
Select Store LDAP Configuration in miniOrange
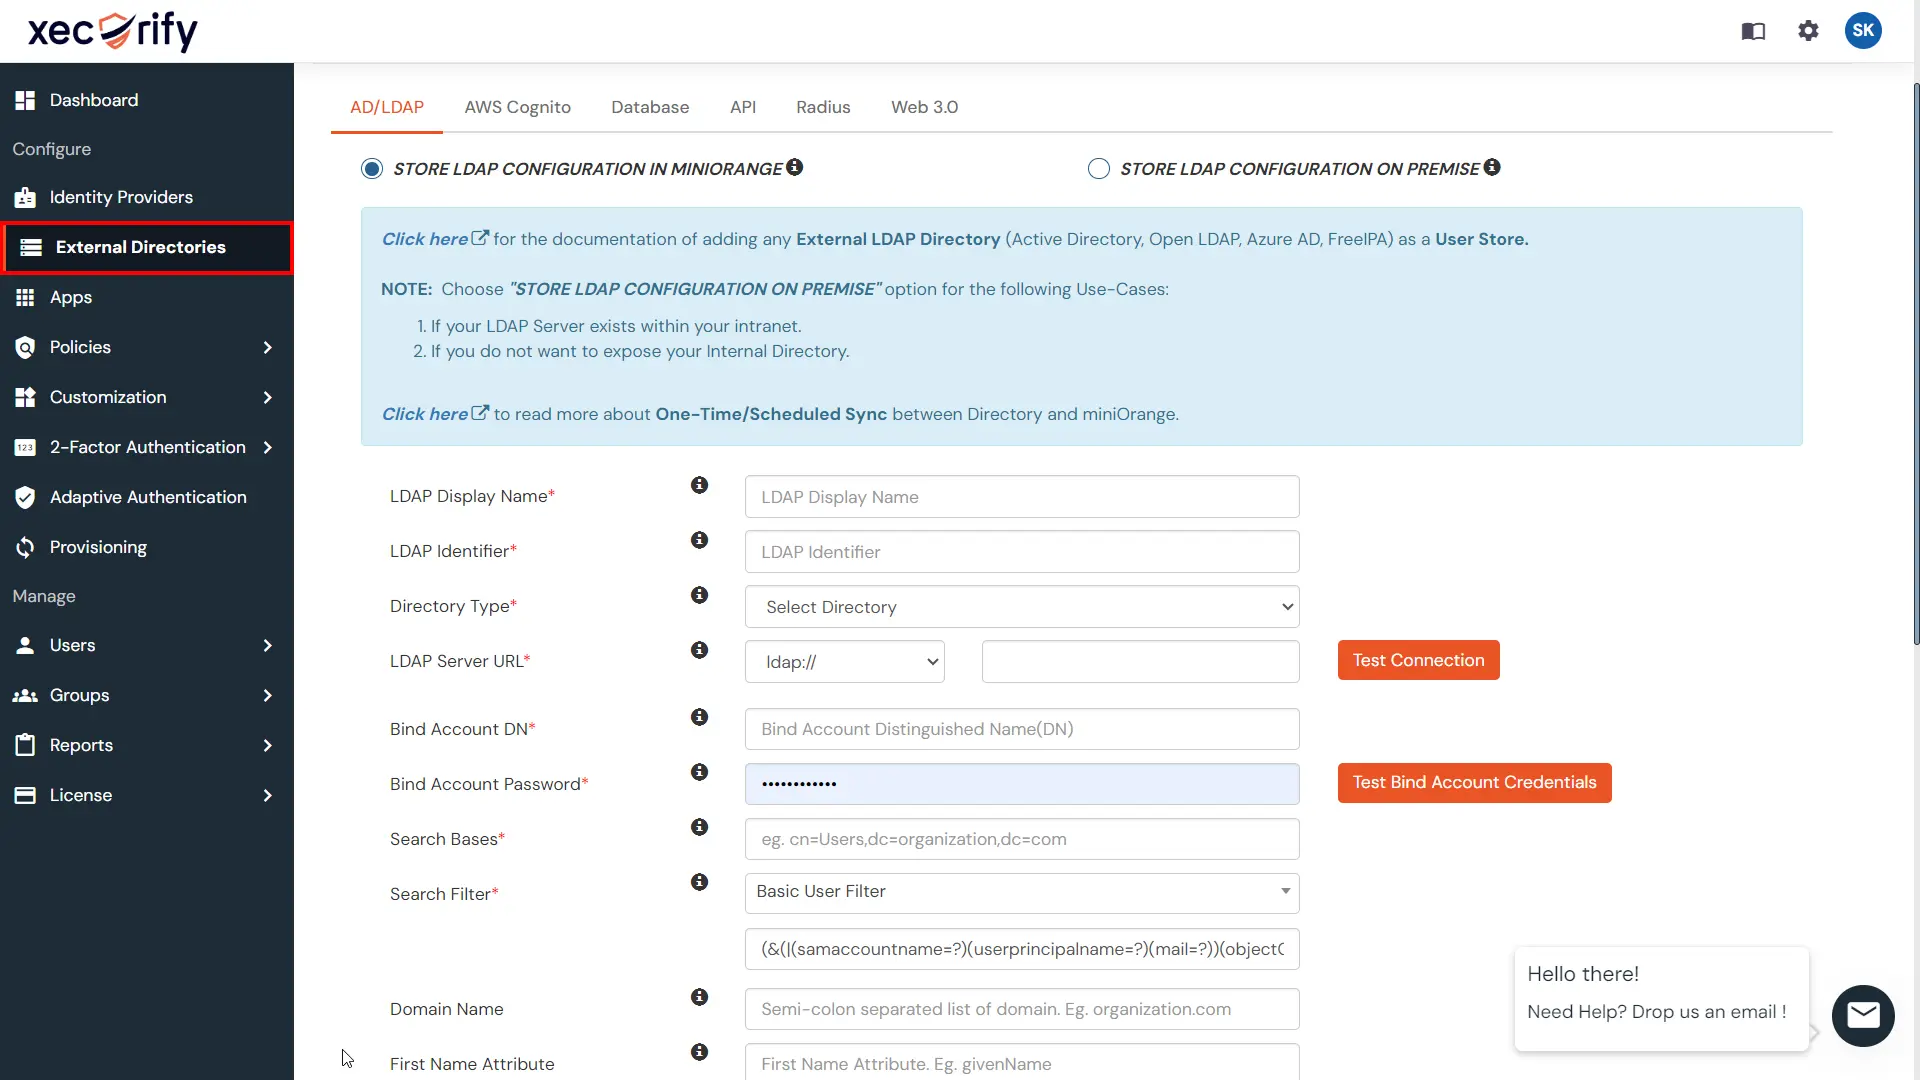coord(371,168)
